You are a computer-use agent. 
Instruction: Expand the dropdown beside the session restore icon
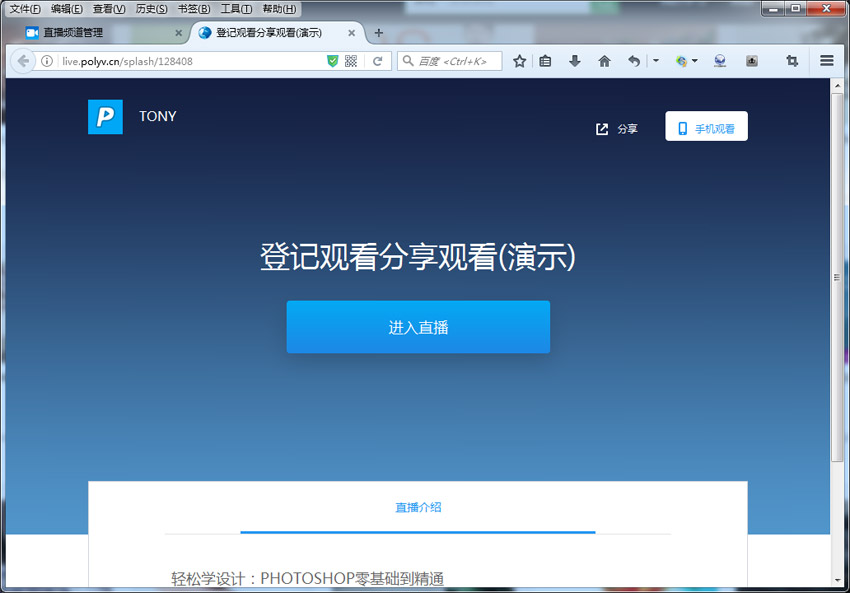tap(655, 61)
